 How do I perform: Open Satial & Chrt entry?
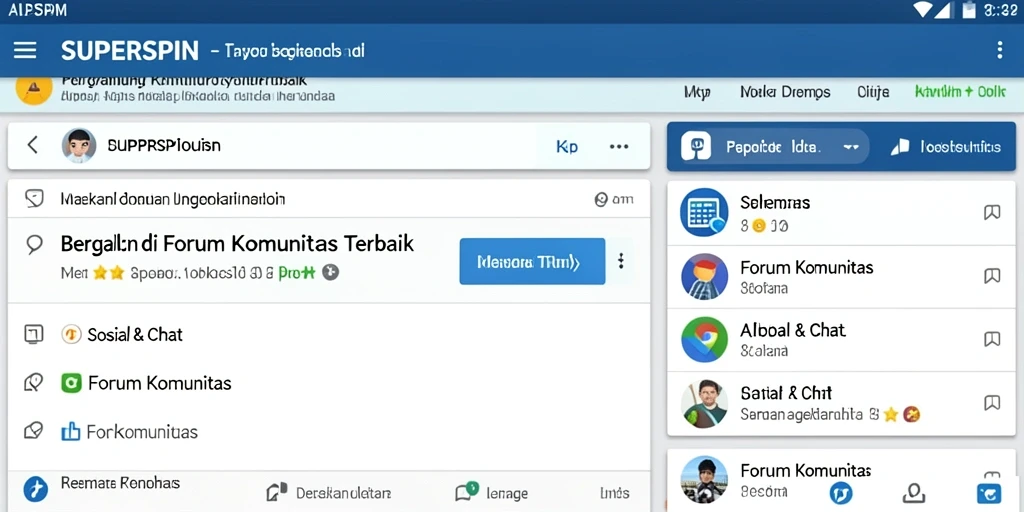841,404
